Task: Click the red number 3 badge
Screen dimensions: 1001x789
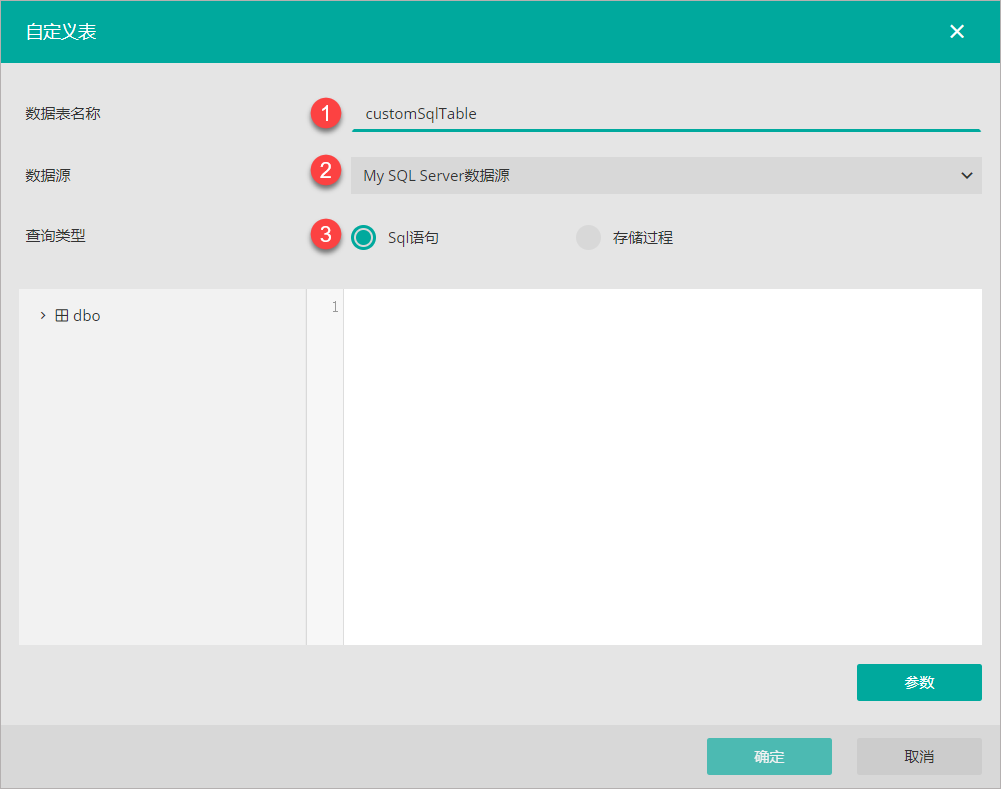Action: [x=325, y=236]
